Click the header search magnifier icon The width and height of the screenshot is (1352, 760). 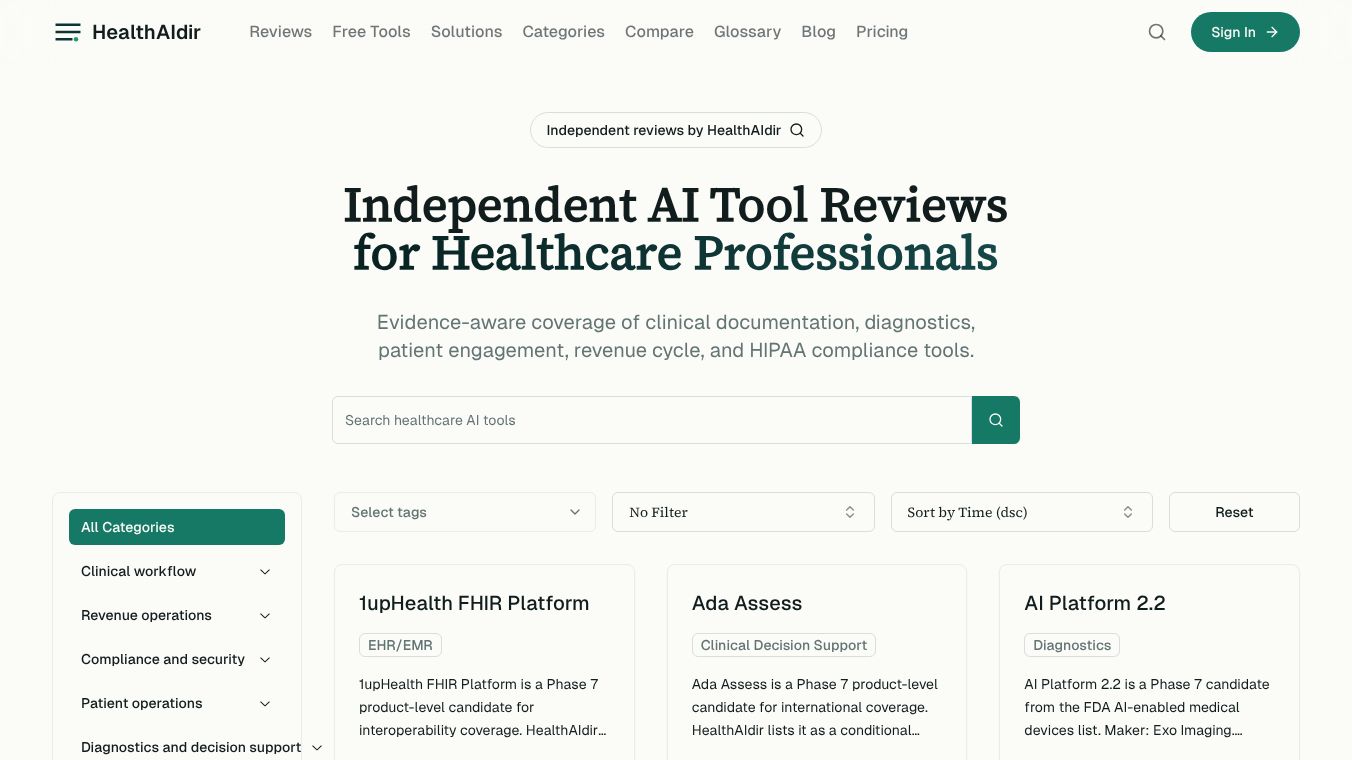[x=1157, y=32]
